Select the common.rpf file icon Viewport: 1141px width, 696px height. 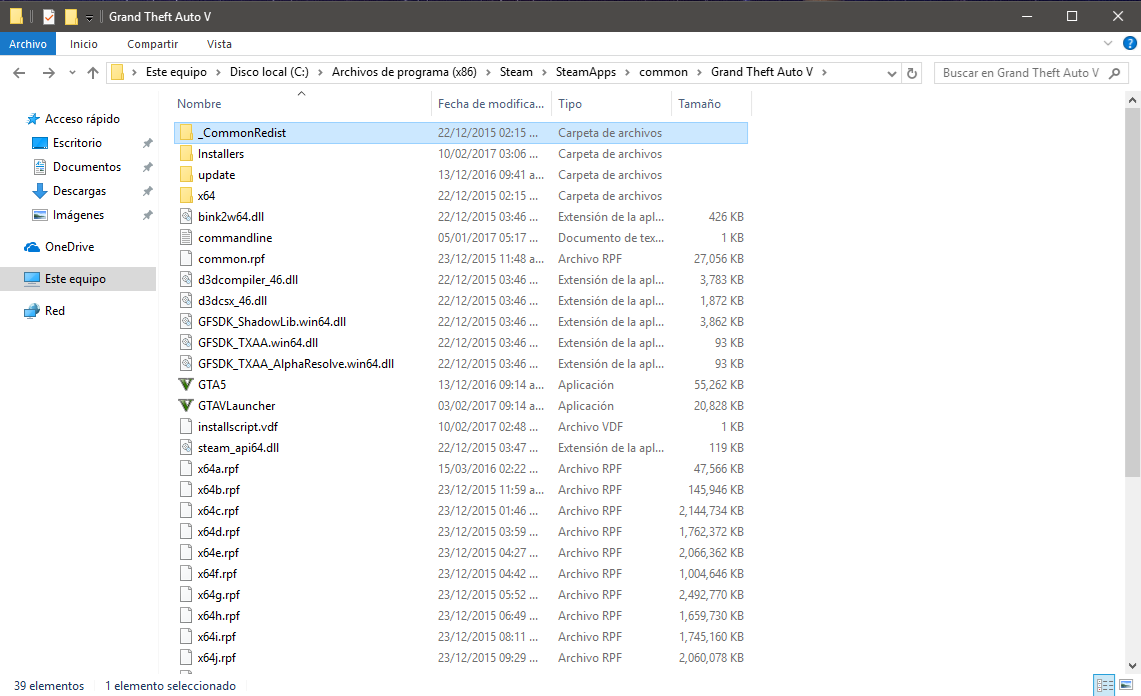pyautogui.click(x=186, y=258)
